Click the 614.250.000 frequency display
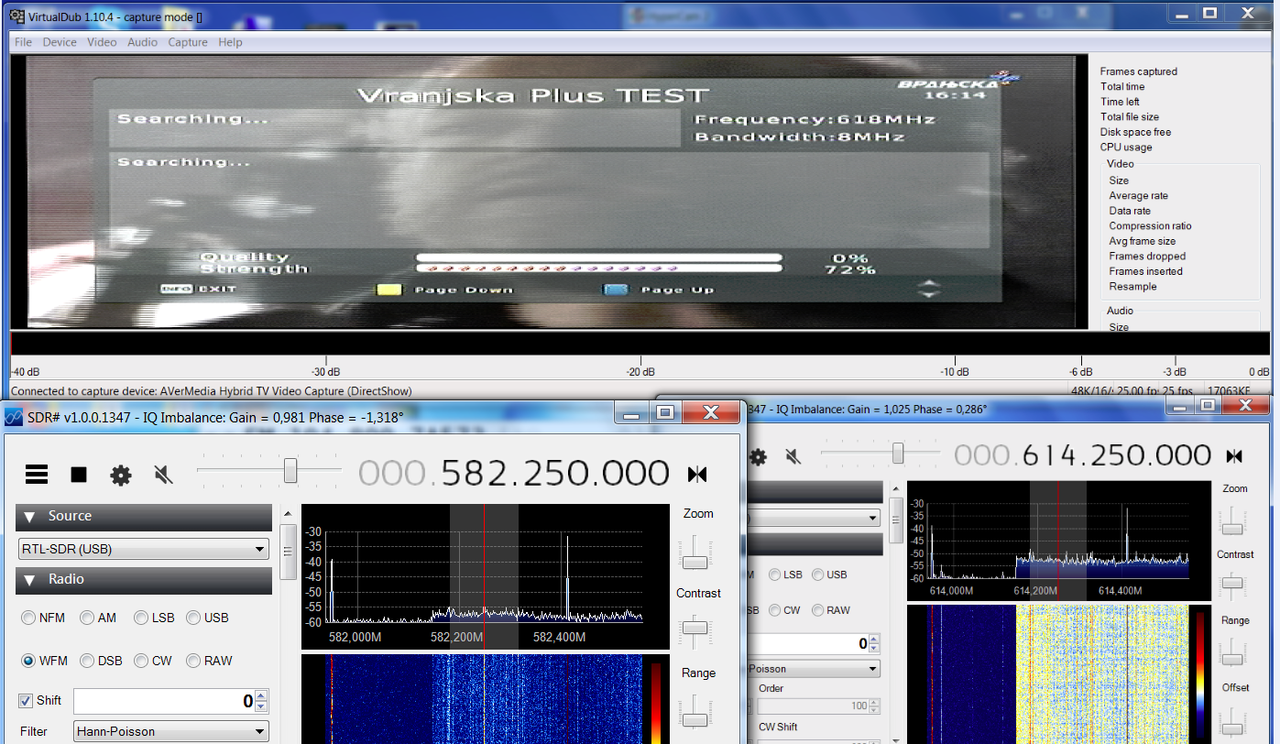 point(1083,455)
